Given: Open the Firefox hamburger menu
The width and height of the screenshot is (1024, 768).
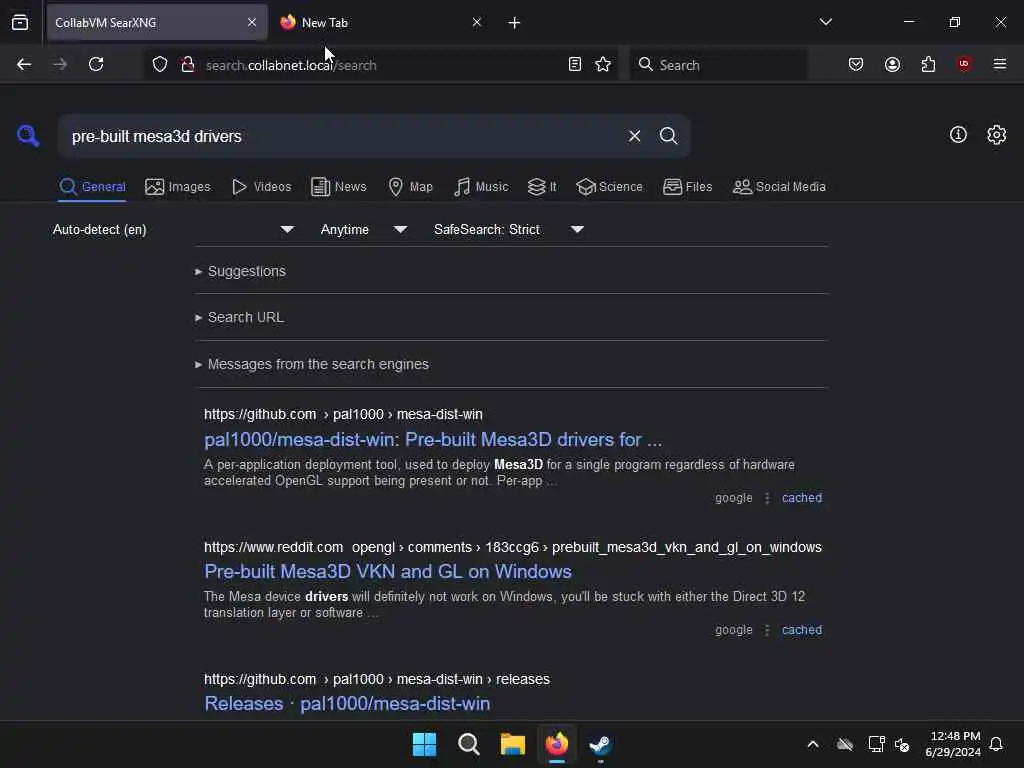Looking at the screenshot, I should pos(1000,65).
